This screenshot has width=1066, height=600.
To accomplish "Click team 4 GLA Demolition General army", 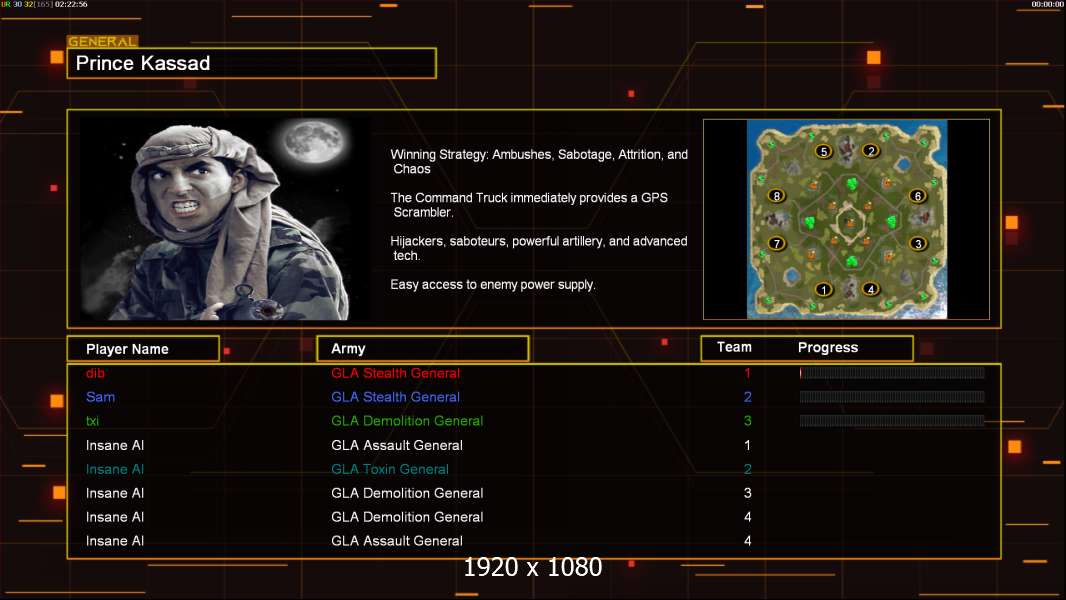I will [x=407, y=517].
